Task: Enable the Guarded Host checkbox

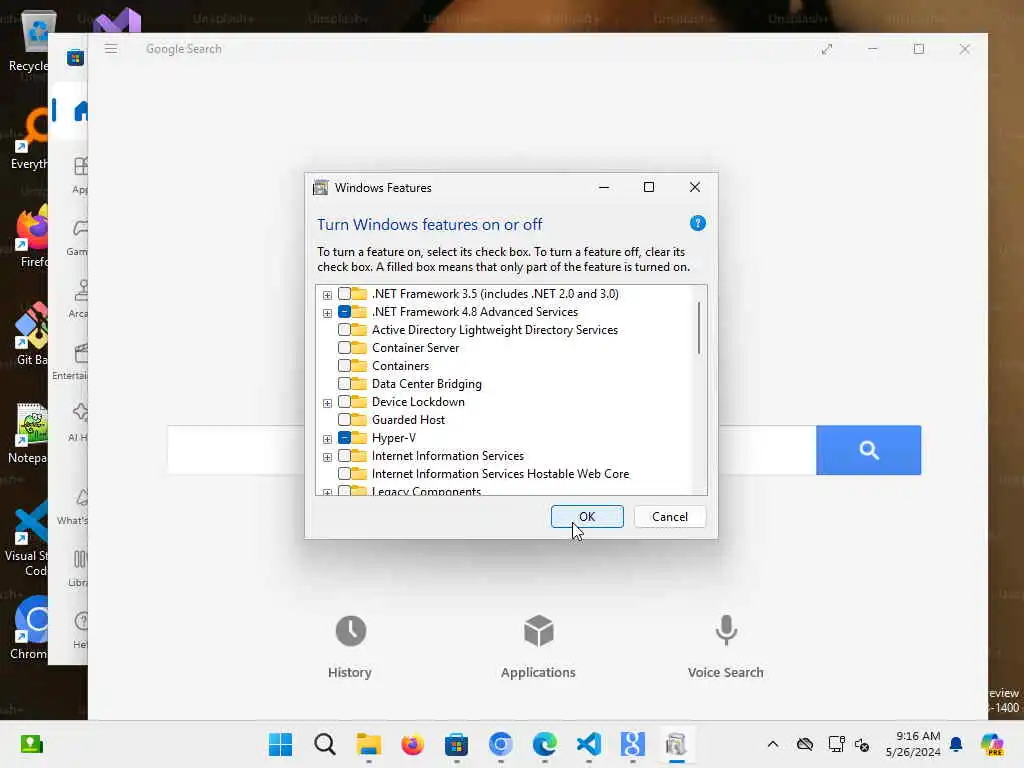Action: pos(344,419)
